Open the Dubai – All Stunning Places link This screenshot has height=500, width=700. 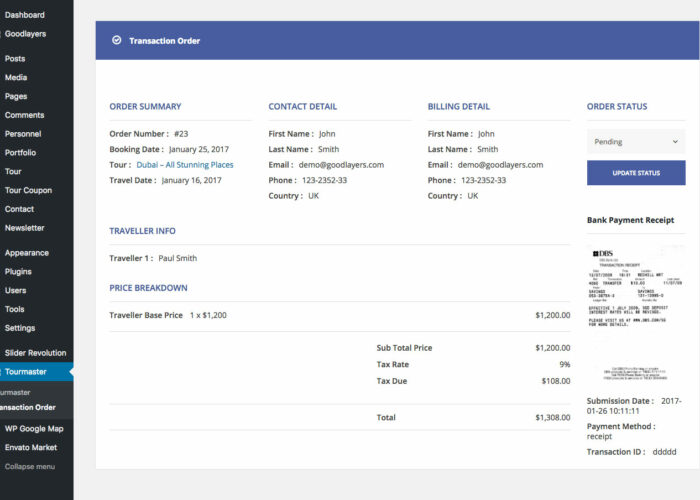point(185,165)
